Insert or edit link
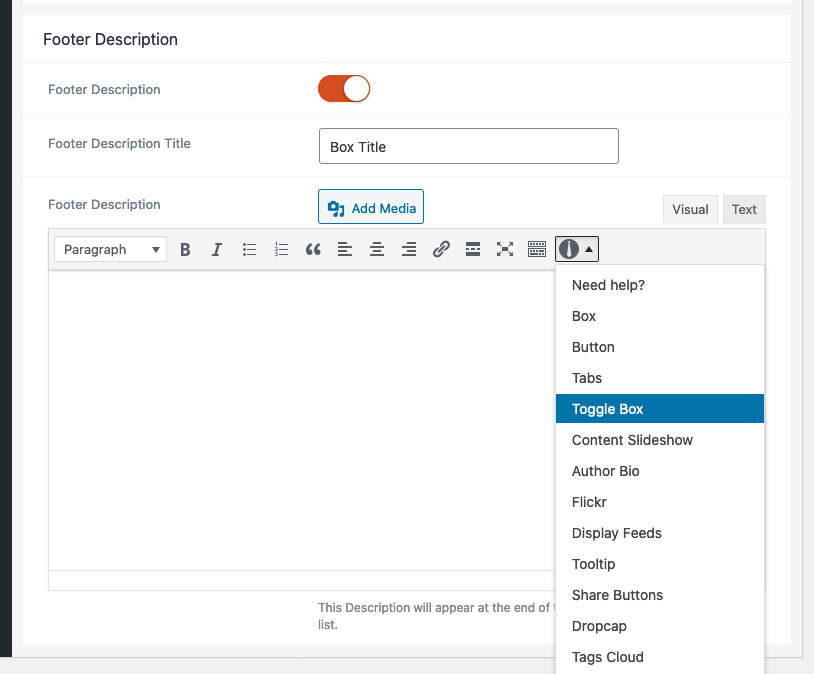 [441, 250]
